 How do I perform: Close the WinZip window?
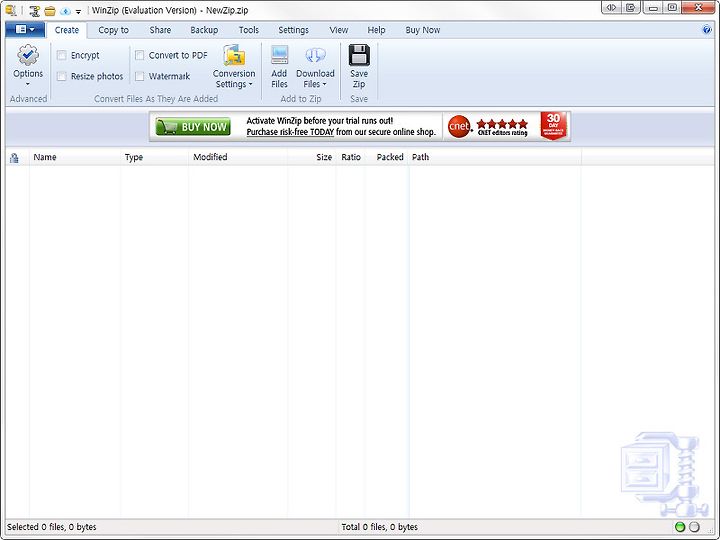coord(698,8)
